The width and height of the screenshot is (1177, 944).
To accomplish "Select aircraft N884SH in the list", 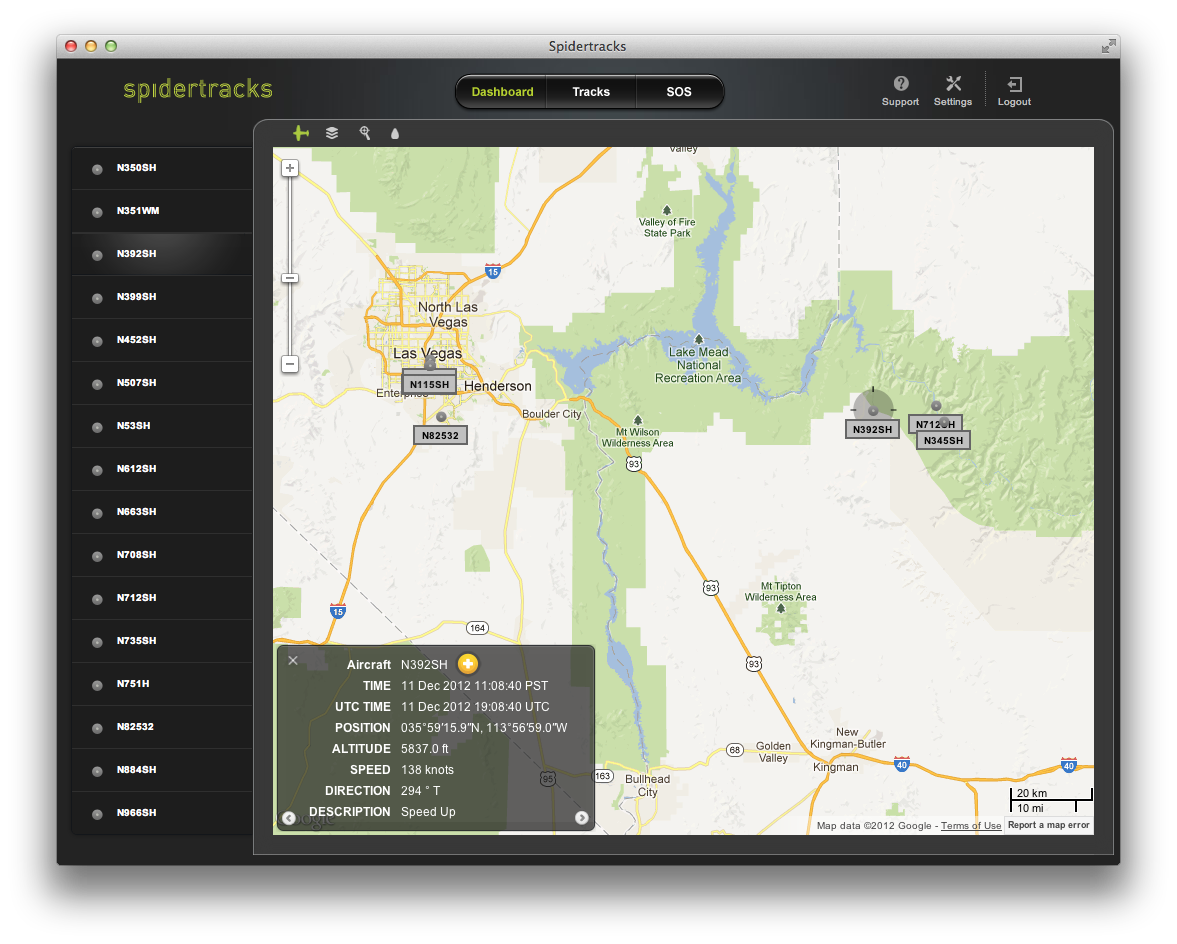I will 162,770.
